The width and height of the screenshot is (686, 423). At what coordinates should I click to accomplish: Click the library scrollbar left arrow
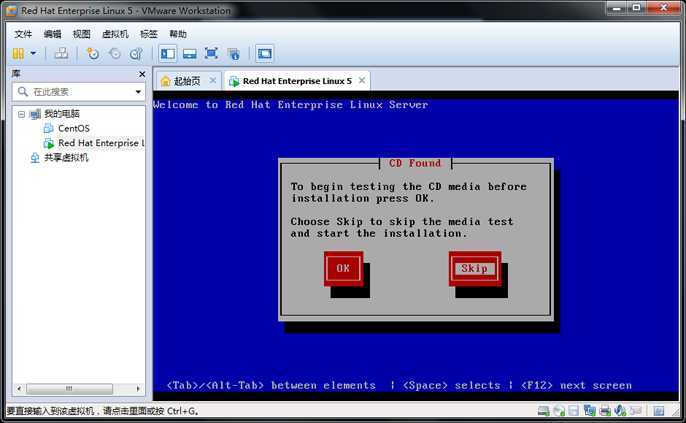[x=19, y=388]
